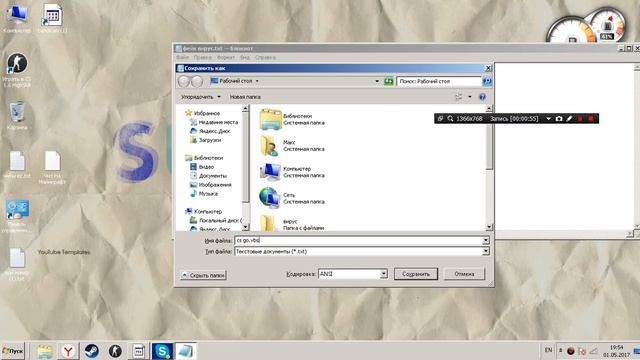Select the Макс user folder icon
Viewport: 640px width, 360px height.
coord(269,146)
